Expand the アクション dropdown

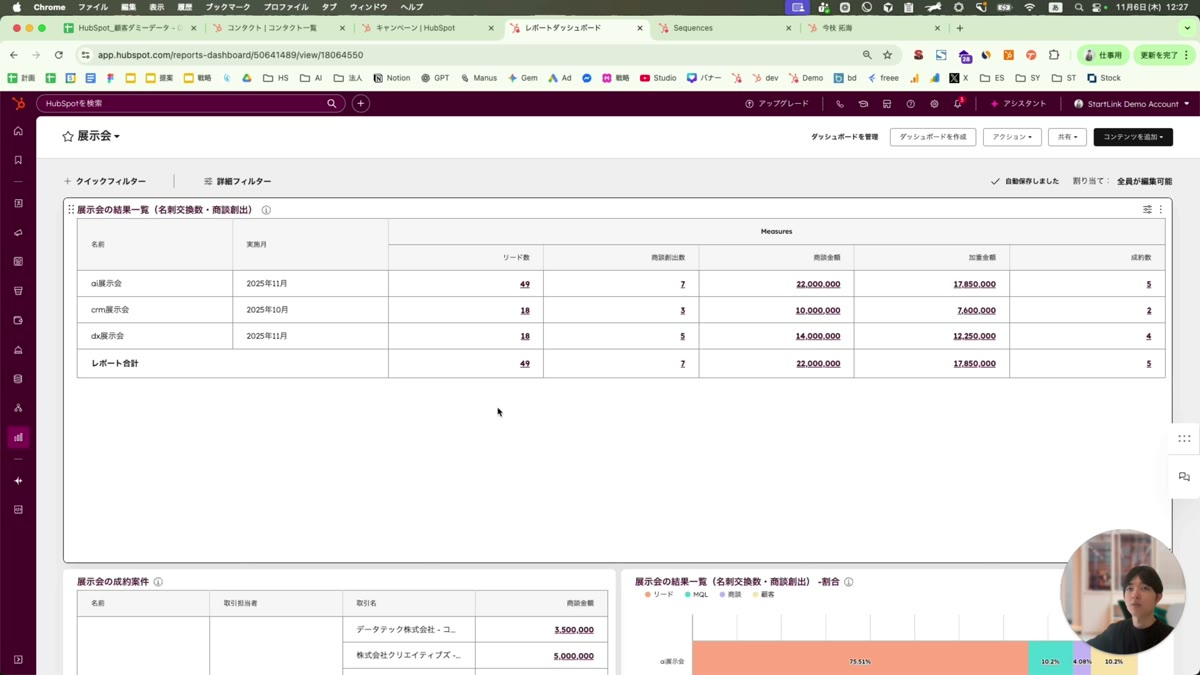click(x=1011, y=137)
